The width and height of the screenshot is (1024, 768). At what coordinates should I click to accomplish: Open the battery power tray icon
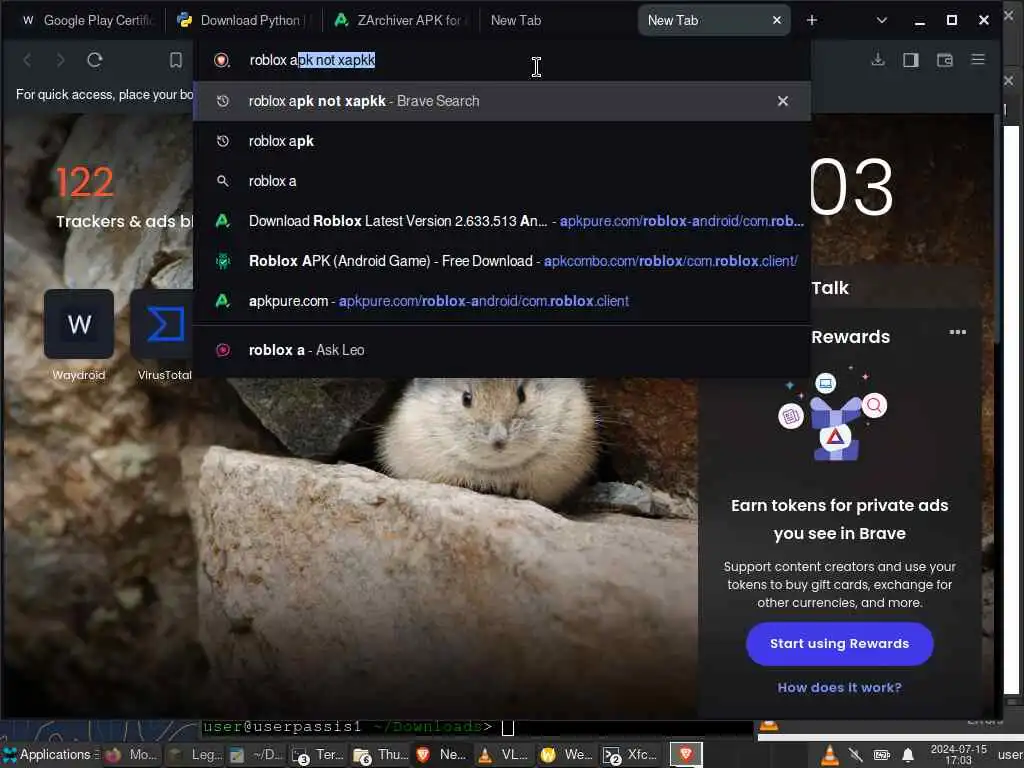click(x=882, y=756)
